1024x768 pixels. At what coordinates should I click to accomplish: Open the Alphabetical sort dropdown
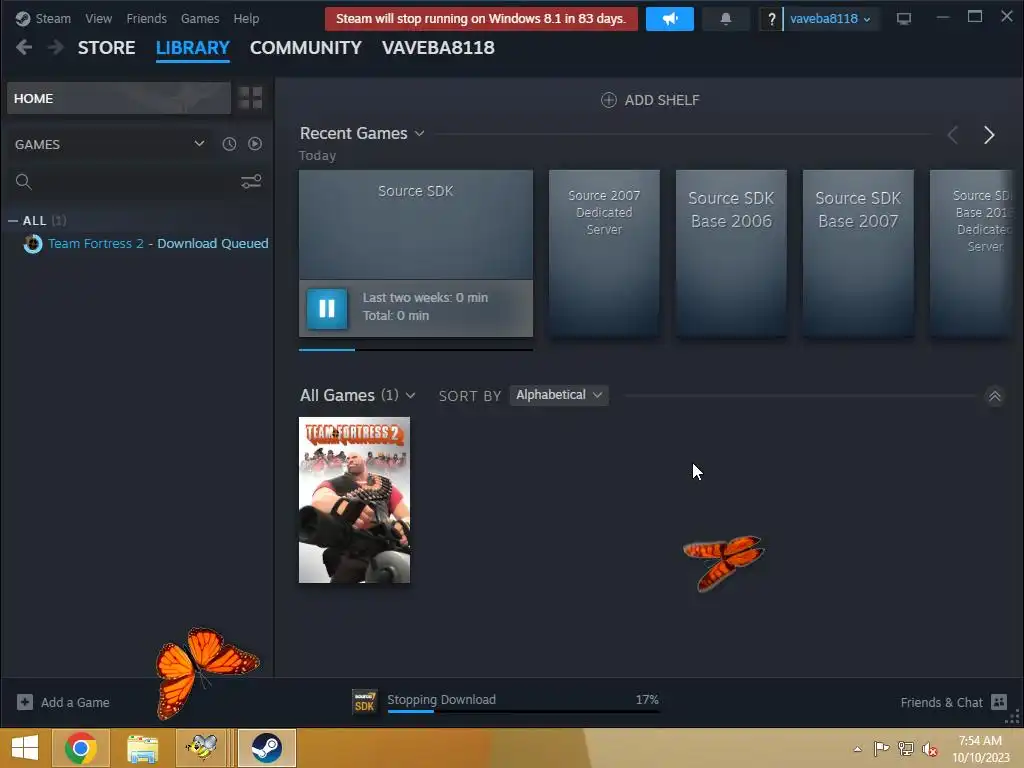(559, 394)
